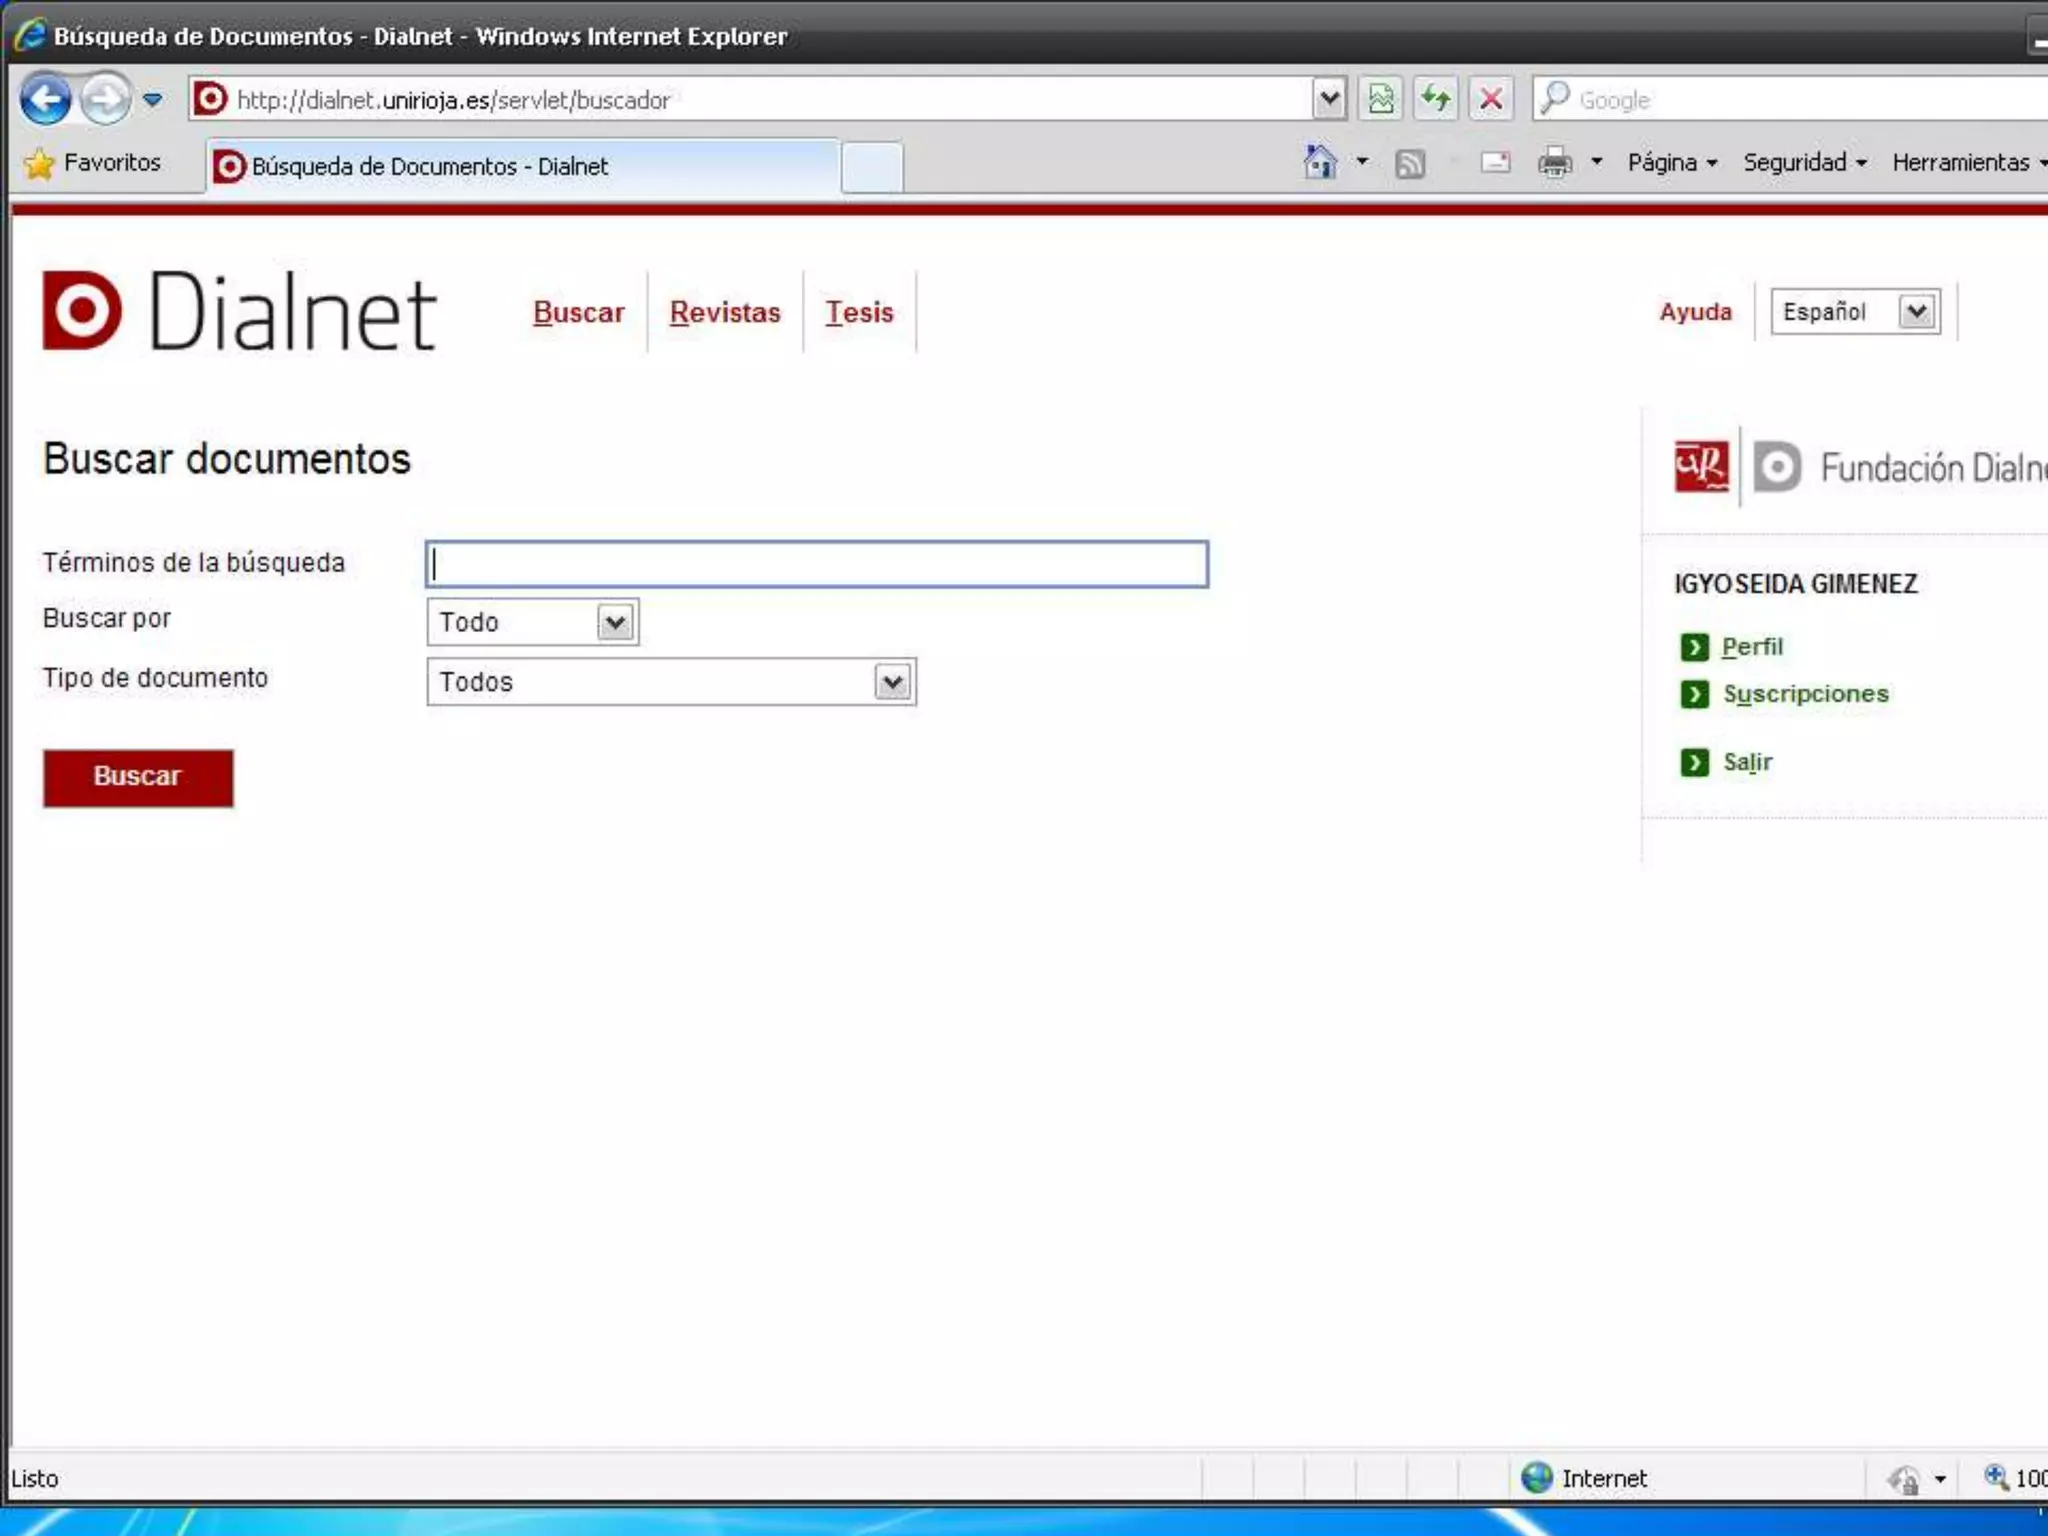Screen dimensions: 2048x1536
Task: Click the Home page icon
Action: [x=1320, y=162]
